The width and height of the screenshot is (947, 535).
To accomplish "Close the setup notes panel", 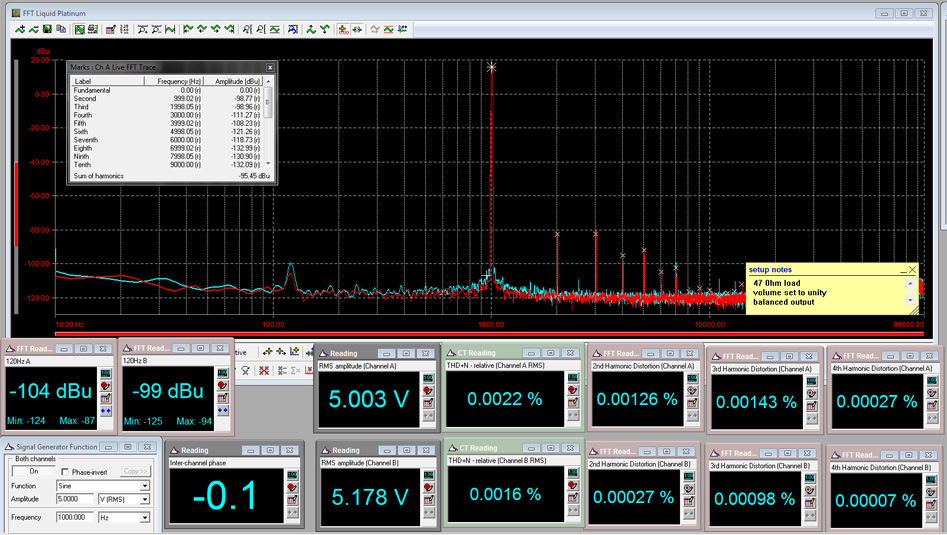I will pyautogui.click(x=913, y=270).
